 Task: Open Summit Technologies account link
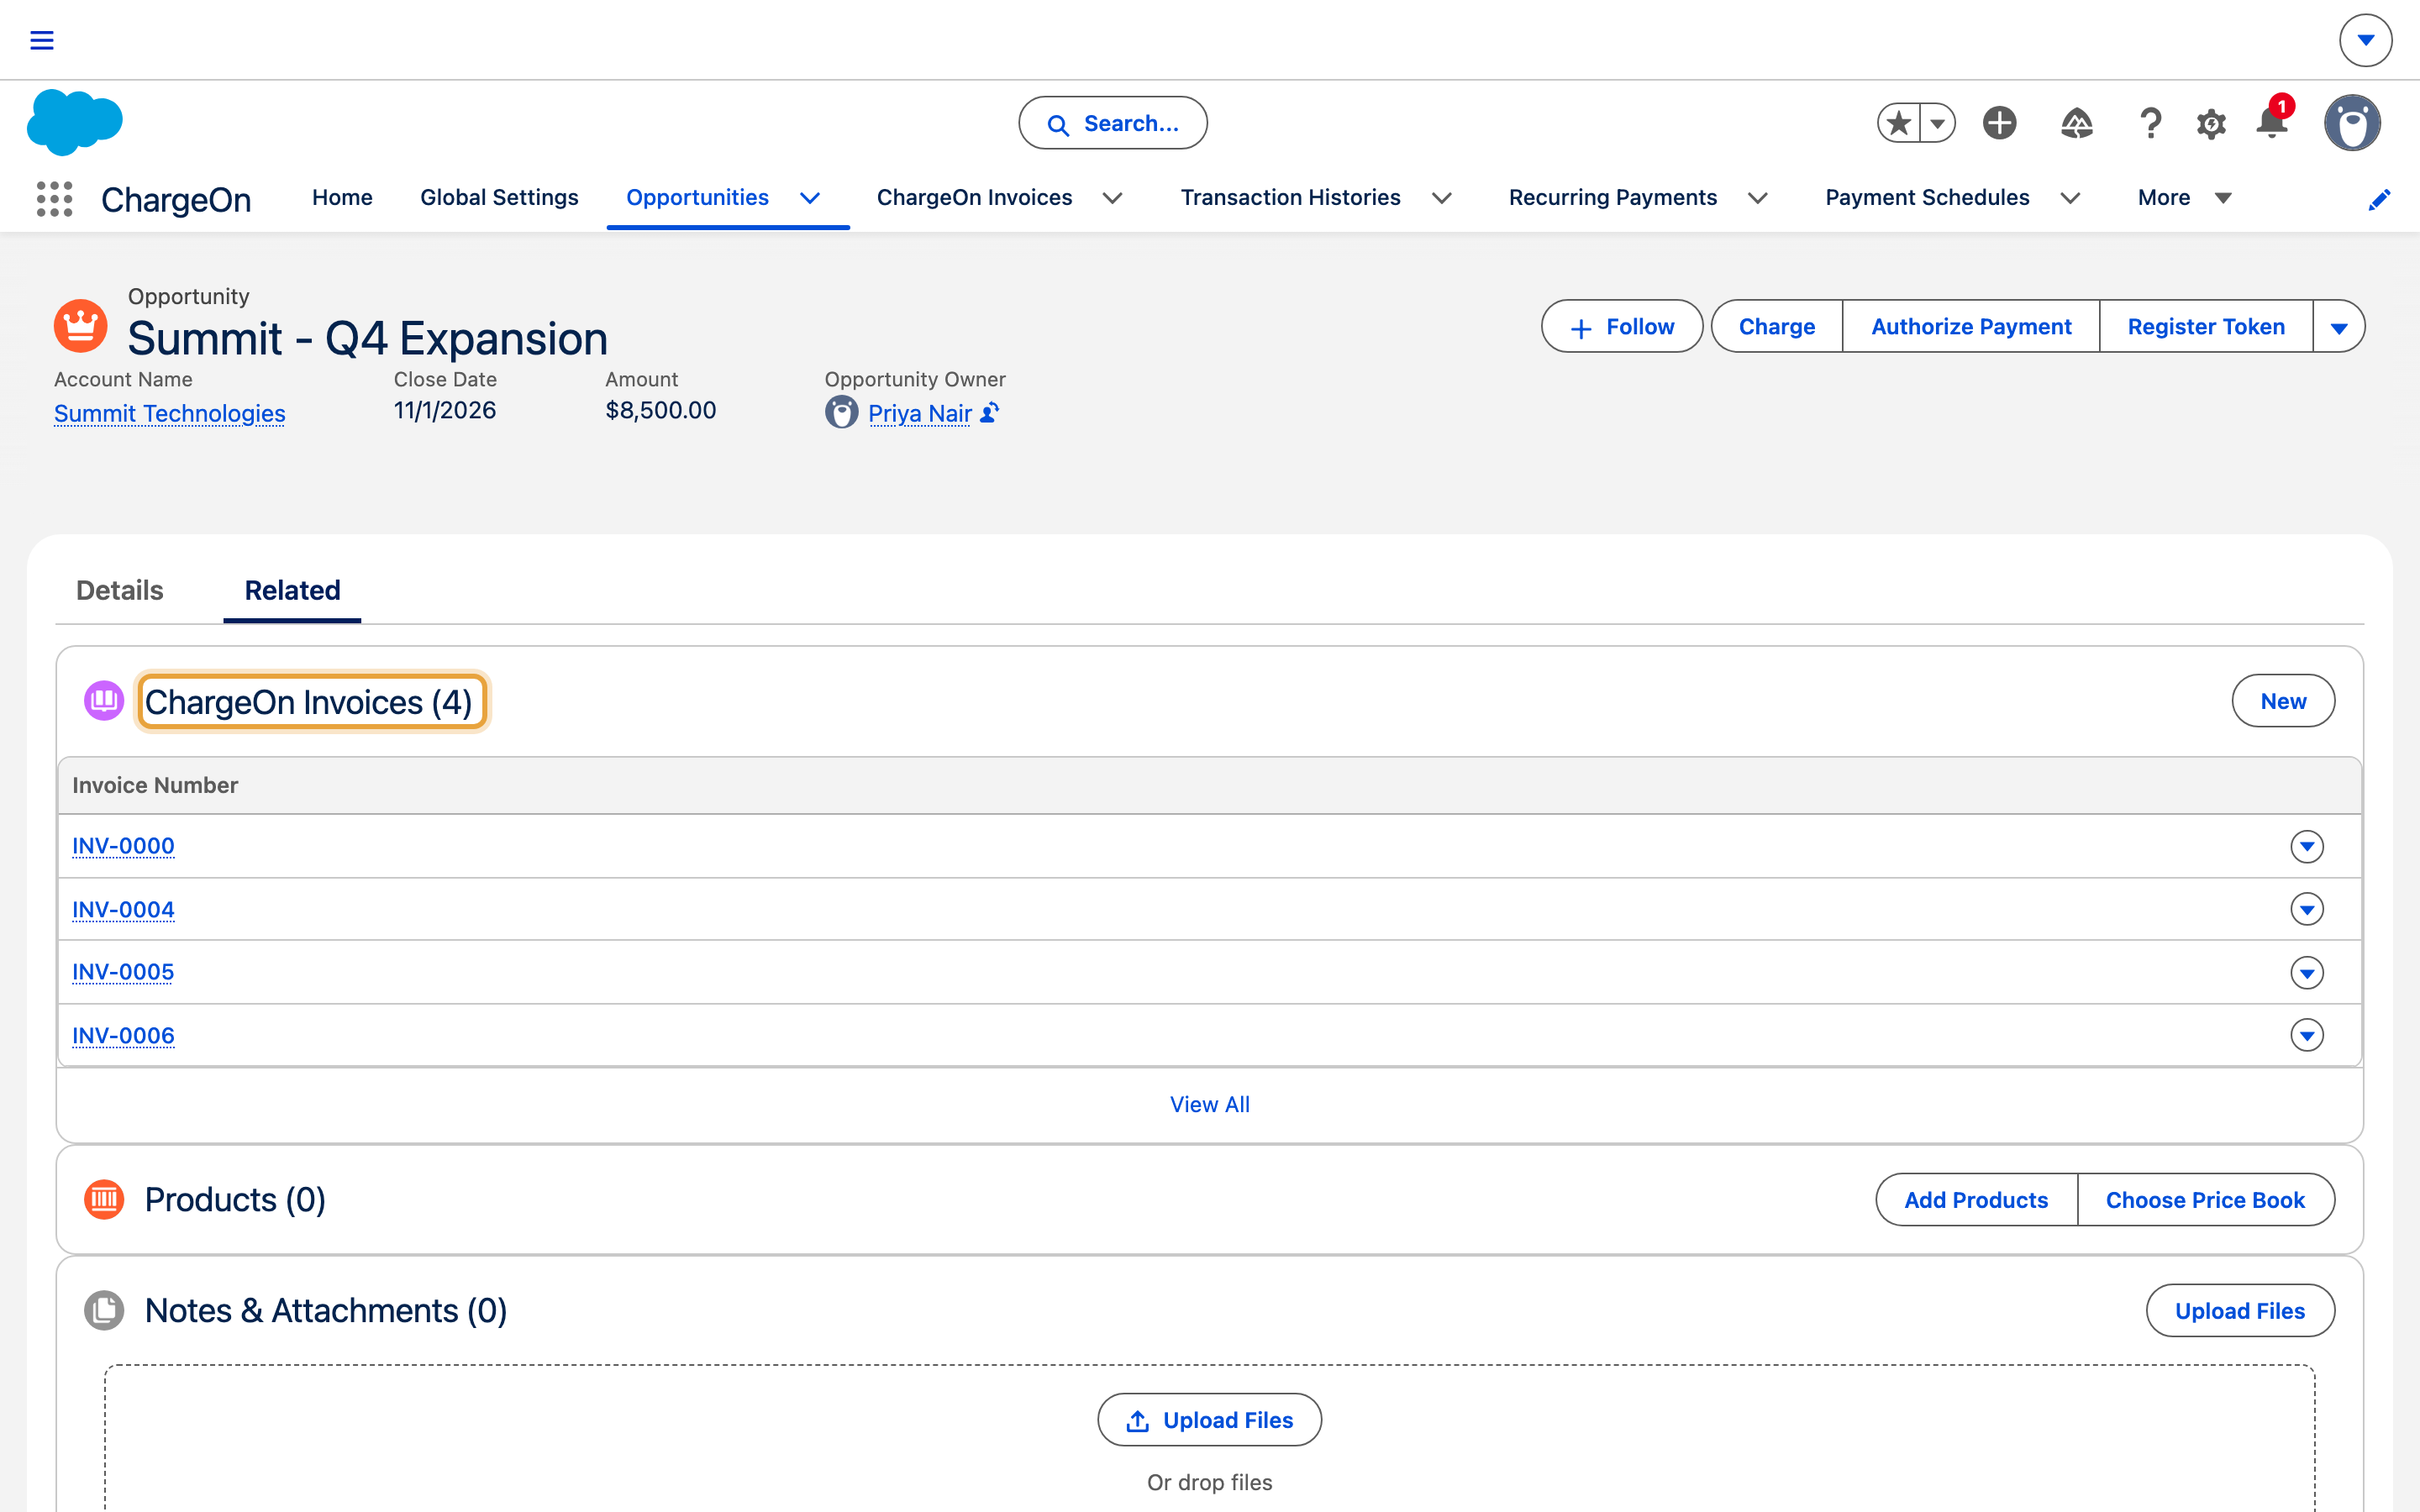(x=170, y=413)
